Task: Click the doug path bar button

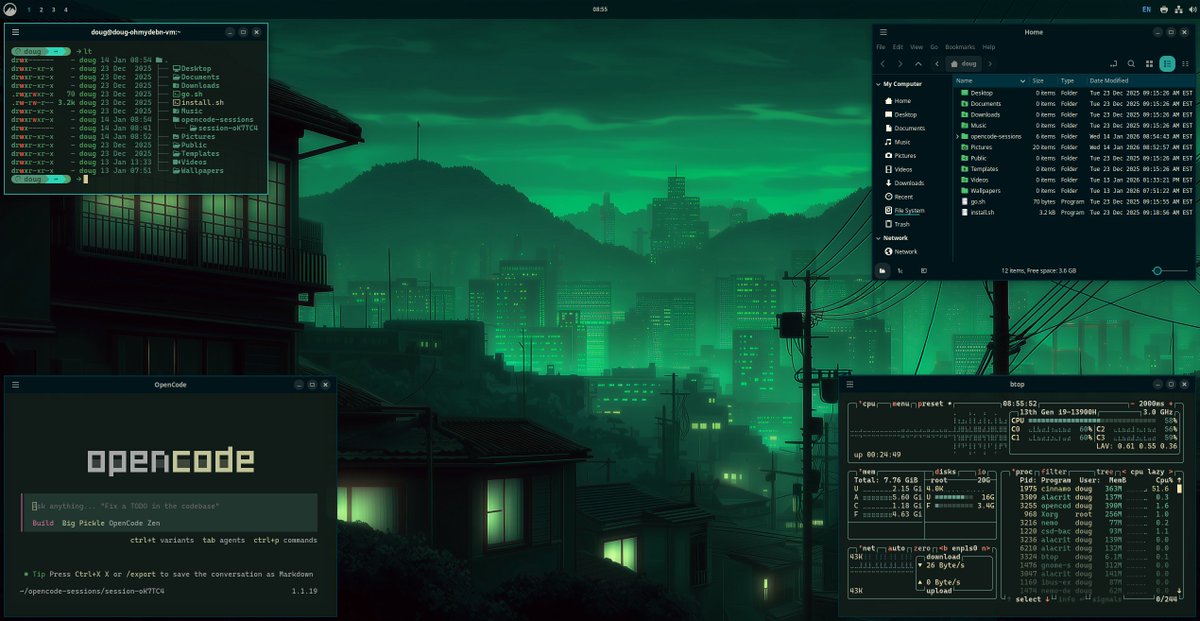Action: [x=964, y=64]
